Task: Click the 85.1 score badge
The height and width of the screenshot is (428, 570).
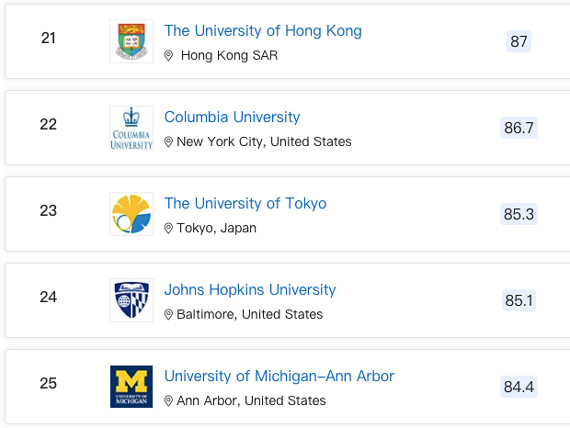Action: [519, 300]
